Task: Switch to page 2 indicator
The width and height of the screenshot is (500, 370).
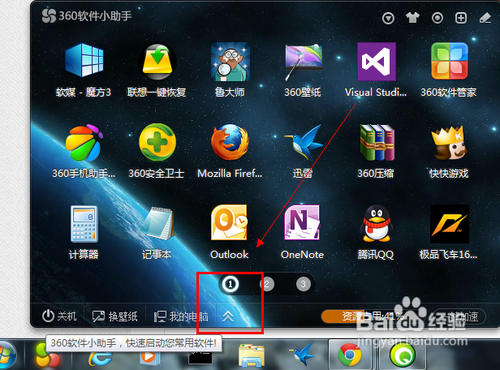Action: pos(267,284)
